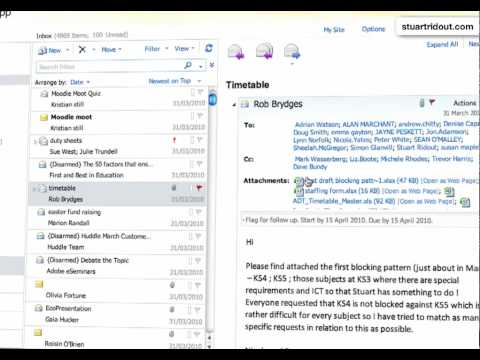The height and width of the screenshot is (360, 480).
Task: Click the red flag on Rob Brydges header
Action: (x=432, y=103)
